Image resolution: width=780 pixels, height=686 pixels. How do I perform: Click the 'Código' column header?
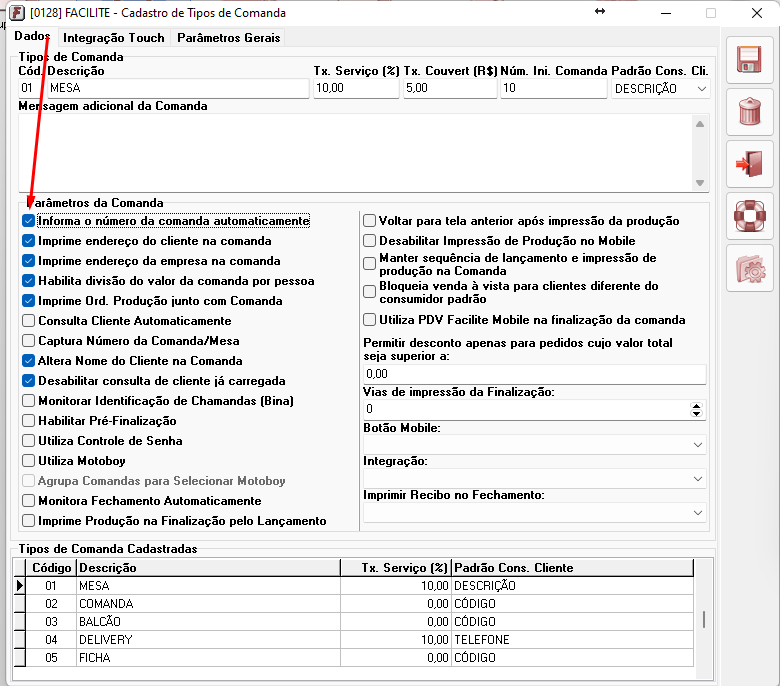51,568
